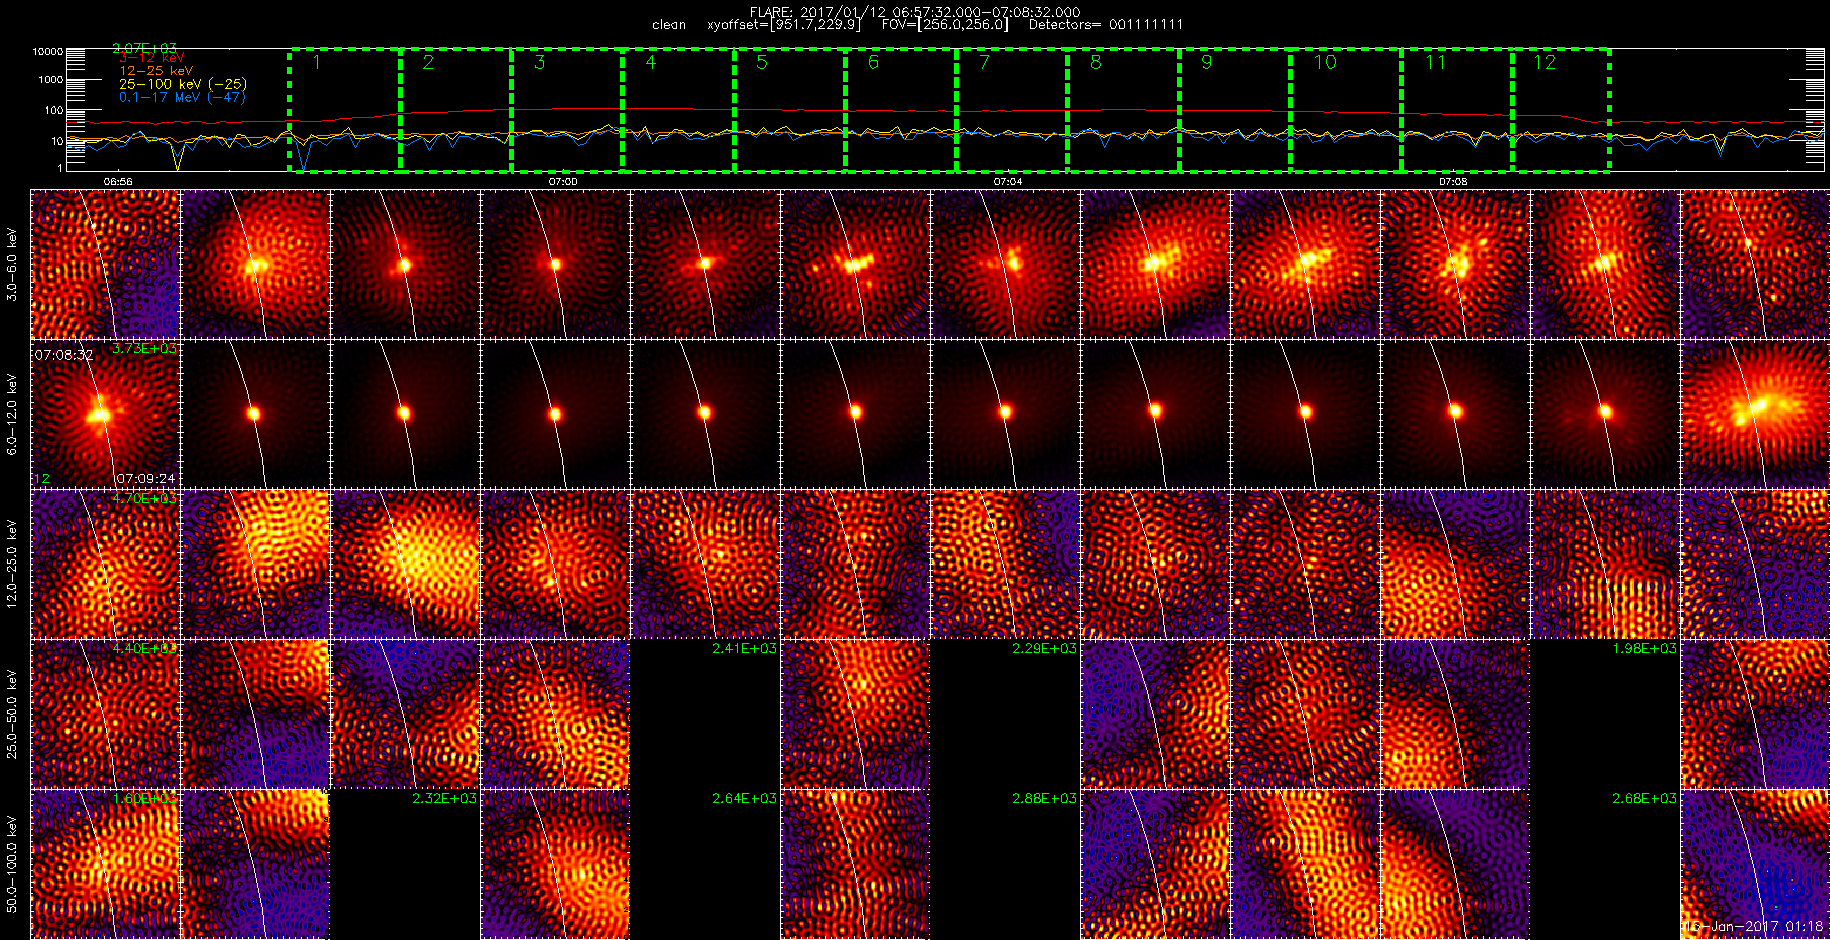Open seventh image in the 6.0-12.0 keV row
The width and height of the screenshot is (1830, 940).
1005,414
